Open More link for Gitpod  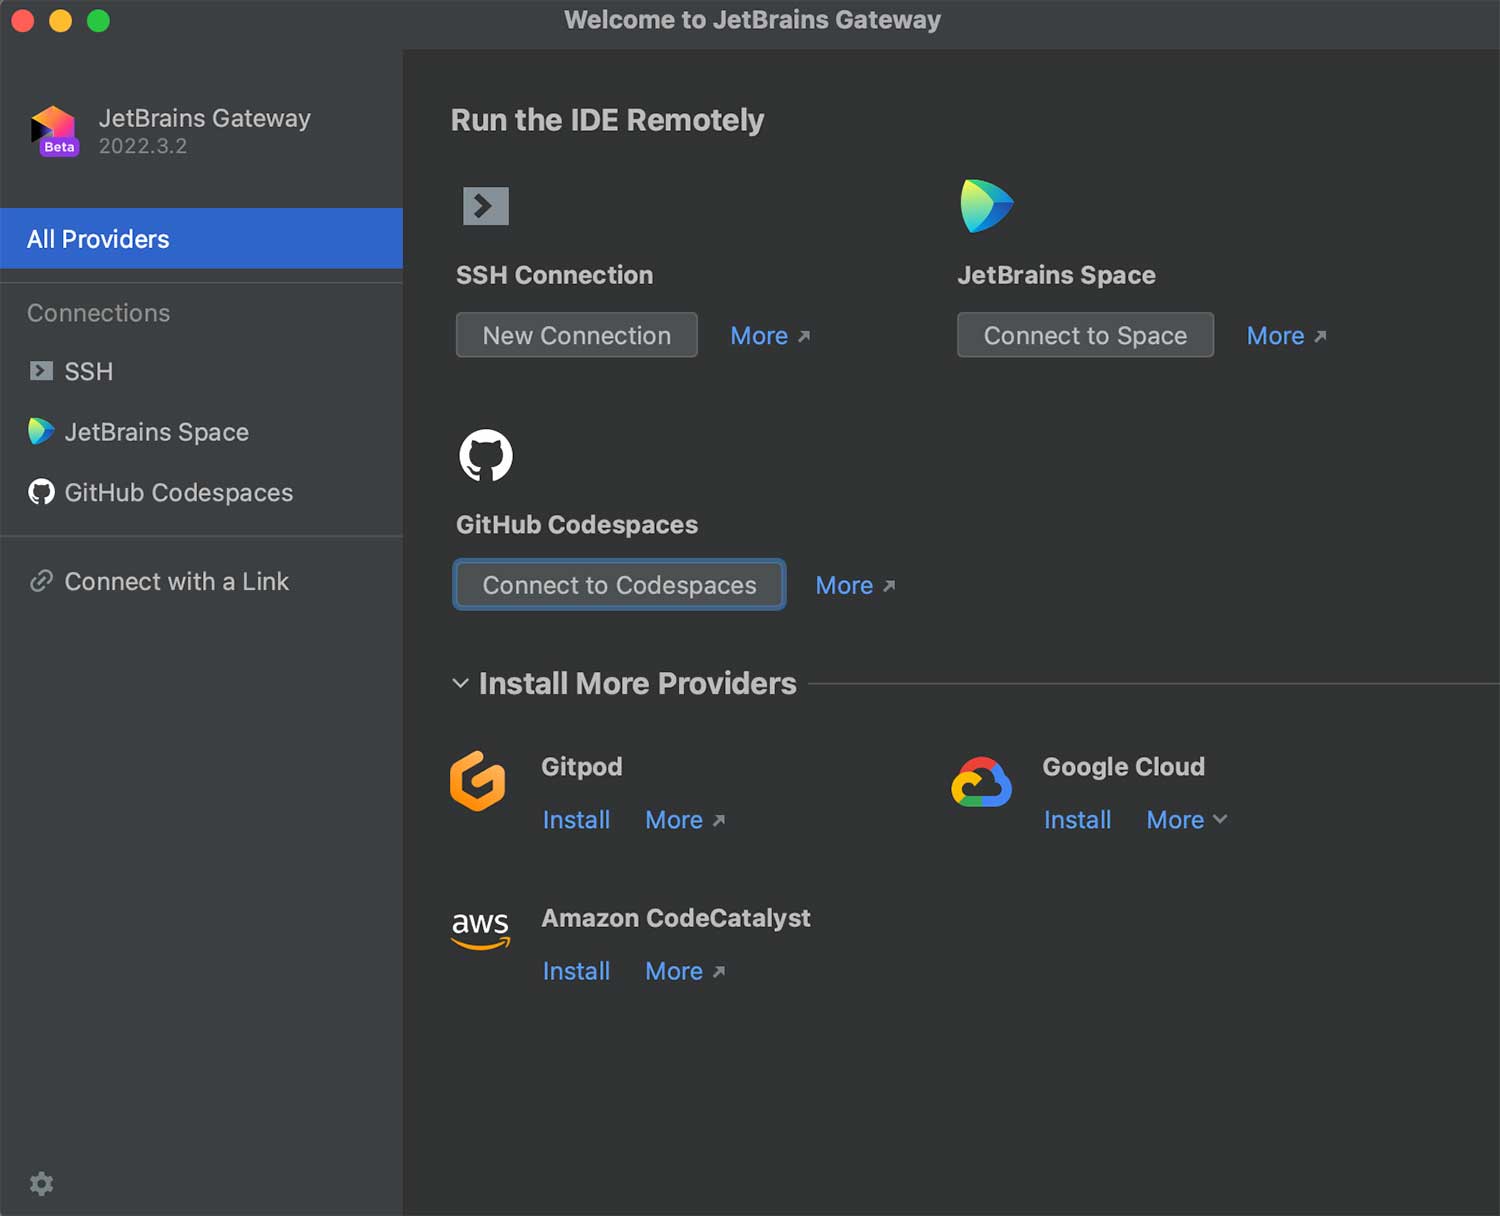click(x=685, y=820)
